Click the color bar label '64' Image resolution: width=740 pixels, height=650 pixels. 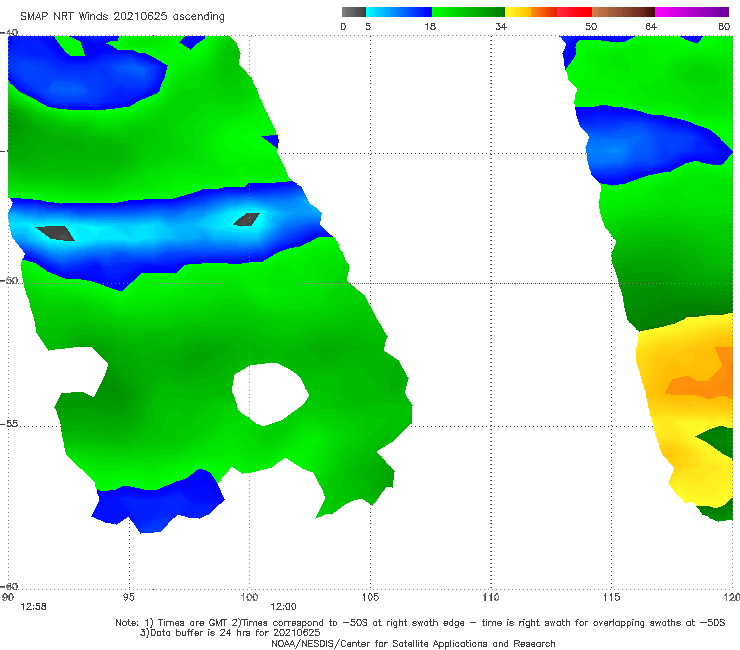(651, 26)
